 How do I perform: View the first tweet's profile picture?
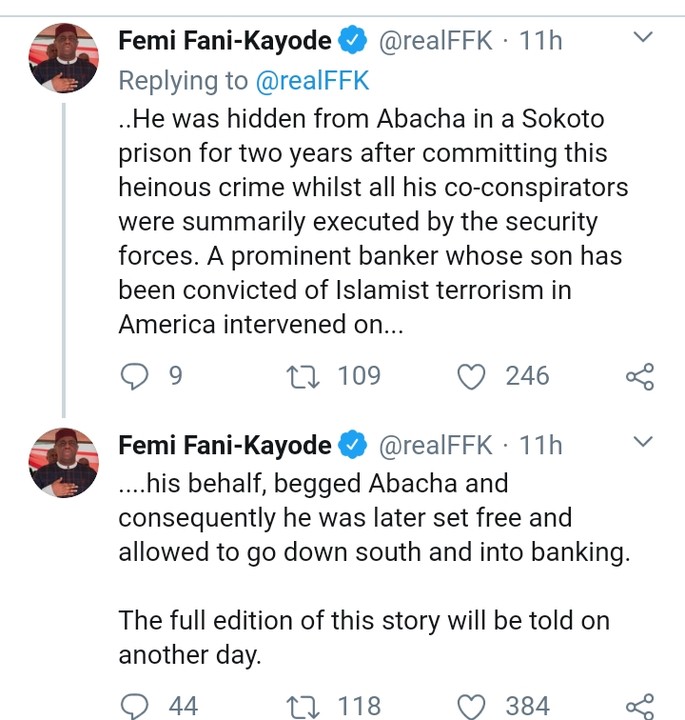point(63,58)
